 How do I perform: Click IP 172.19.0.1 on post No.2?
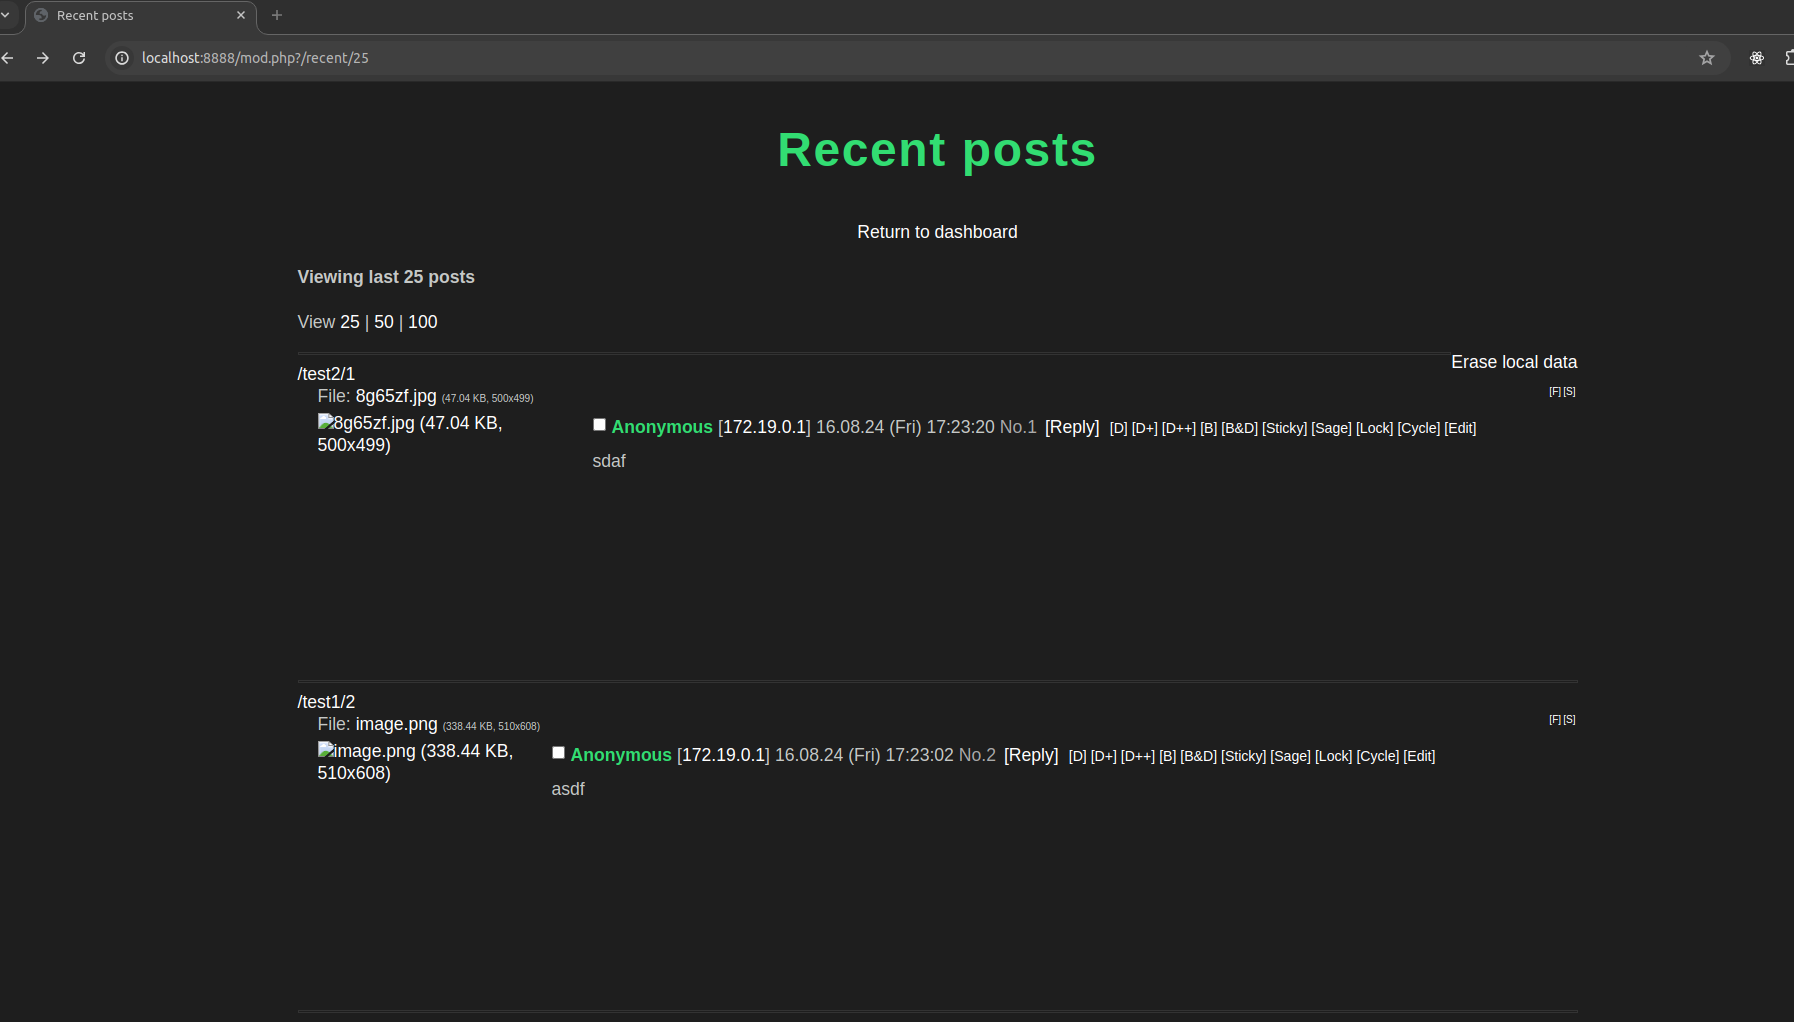723,755
